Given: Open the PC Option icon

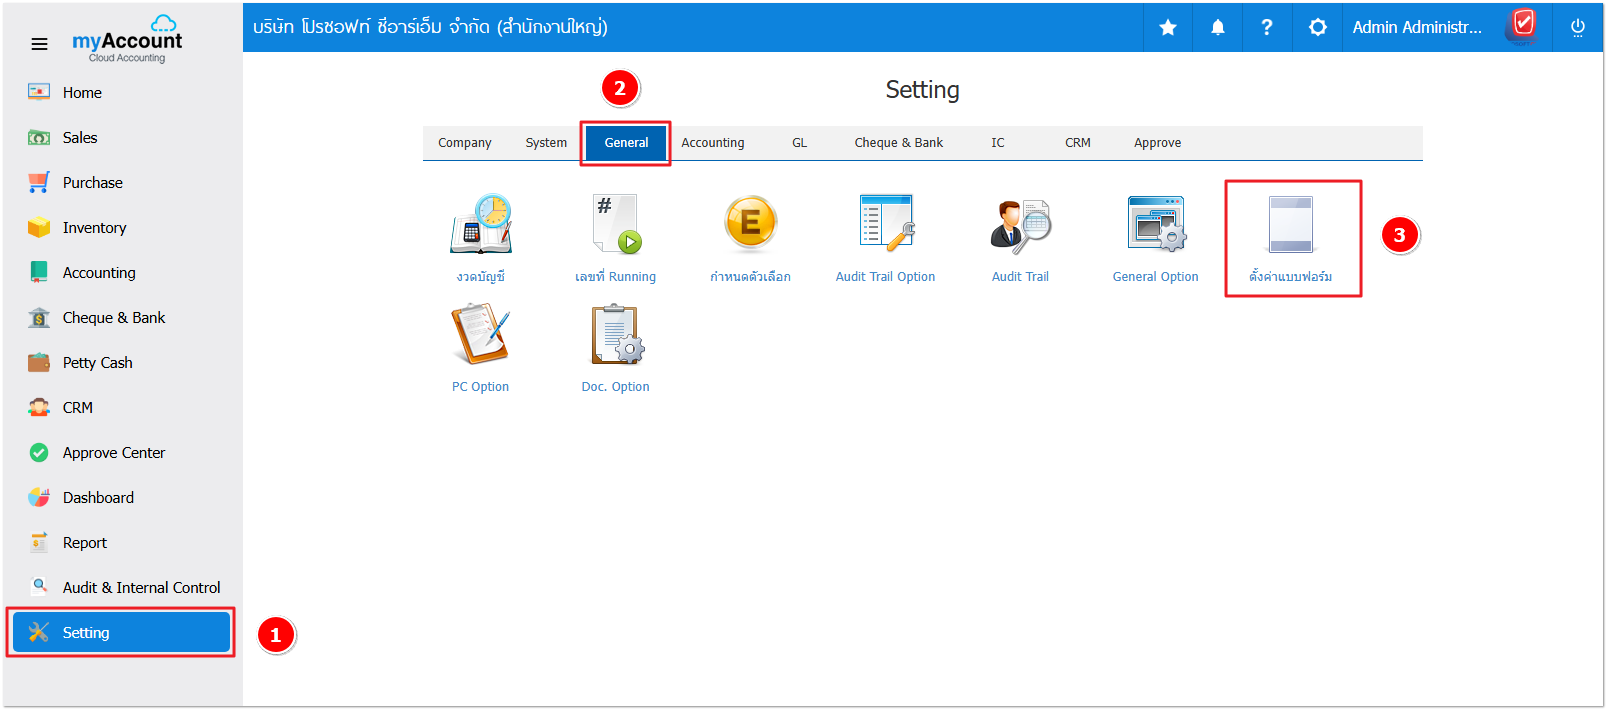Looking at the screenshot, I should 481,335.
